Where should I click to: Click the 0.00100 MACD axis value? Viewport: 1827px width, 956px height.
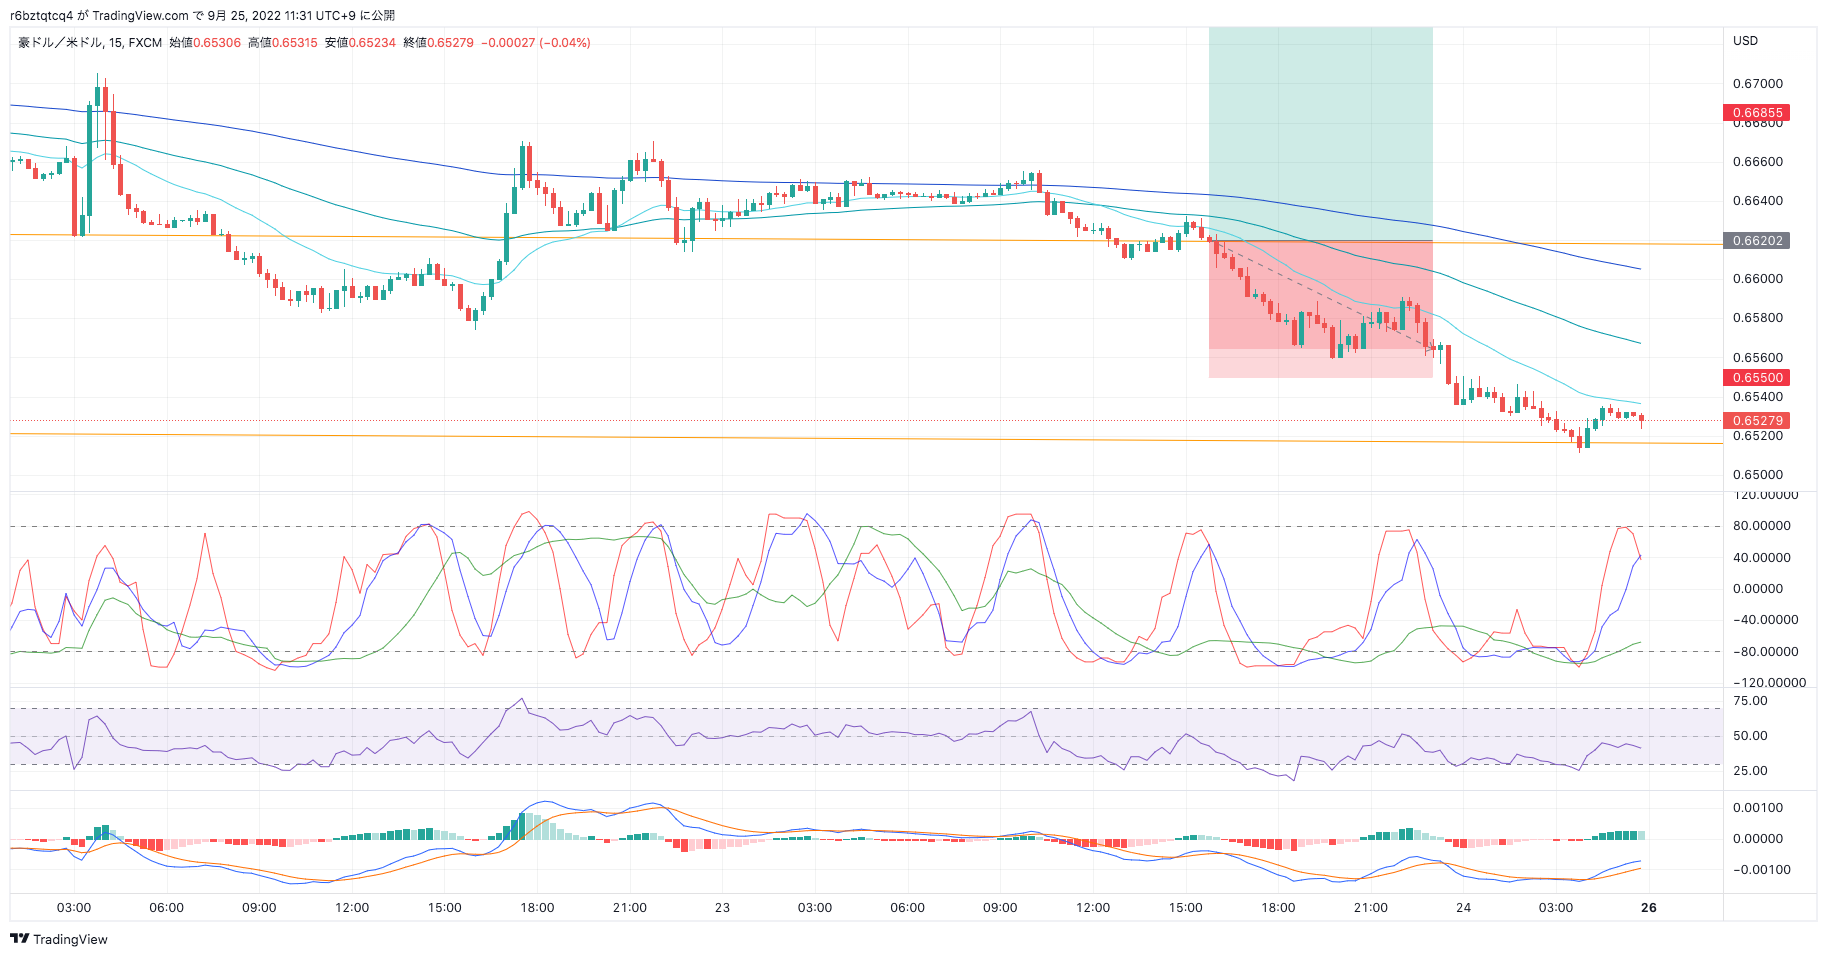1757,808
